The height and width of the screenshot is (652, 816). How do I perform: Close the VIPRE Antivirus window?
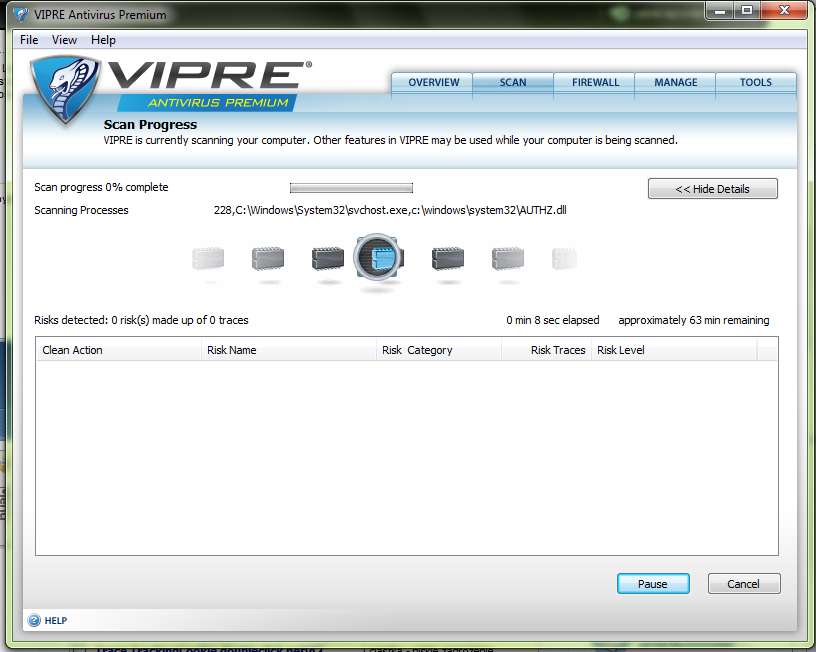785,11
